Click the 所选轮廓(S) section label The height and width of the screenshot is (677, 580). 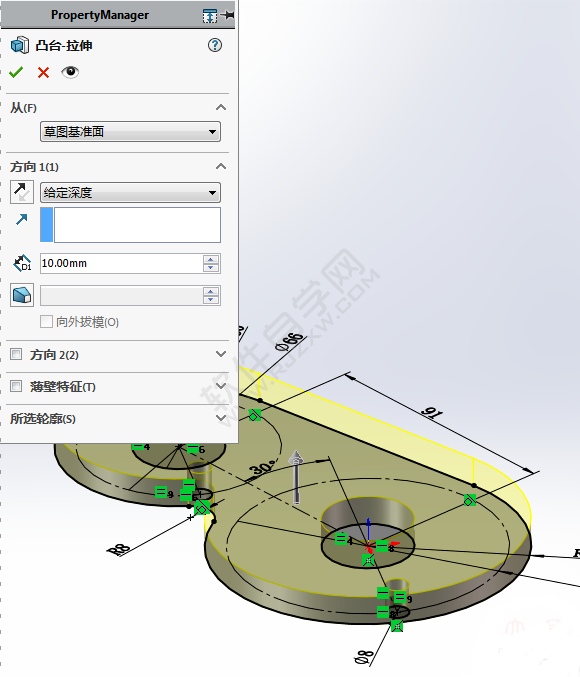(43, 419)
